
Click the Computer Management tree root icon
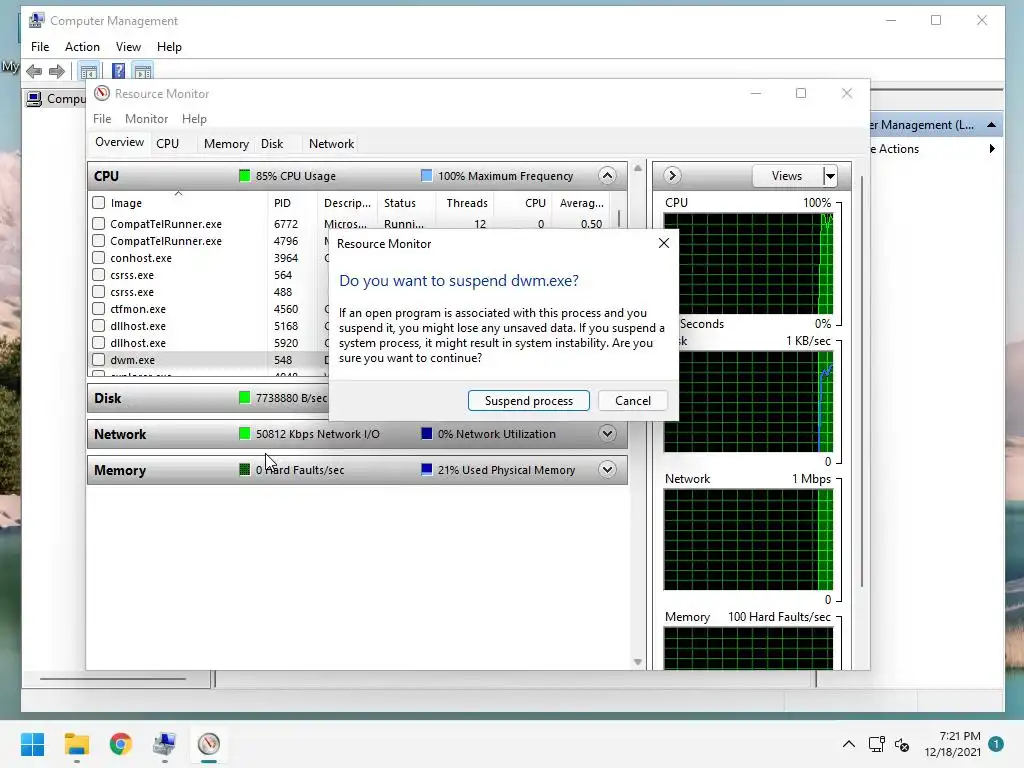pos(33,99)
